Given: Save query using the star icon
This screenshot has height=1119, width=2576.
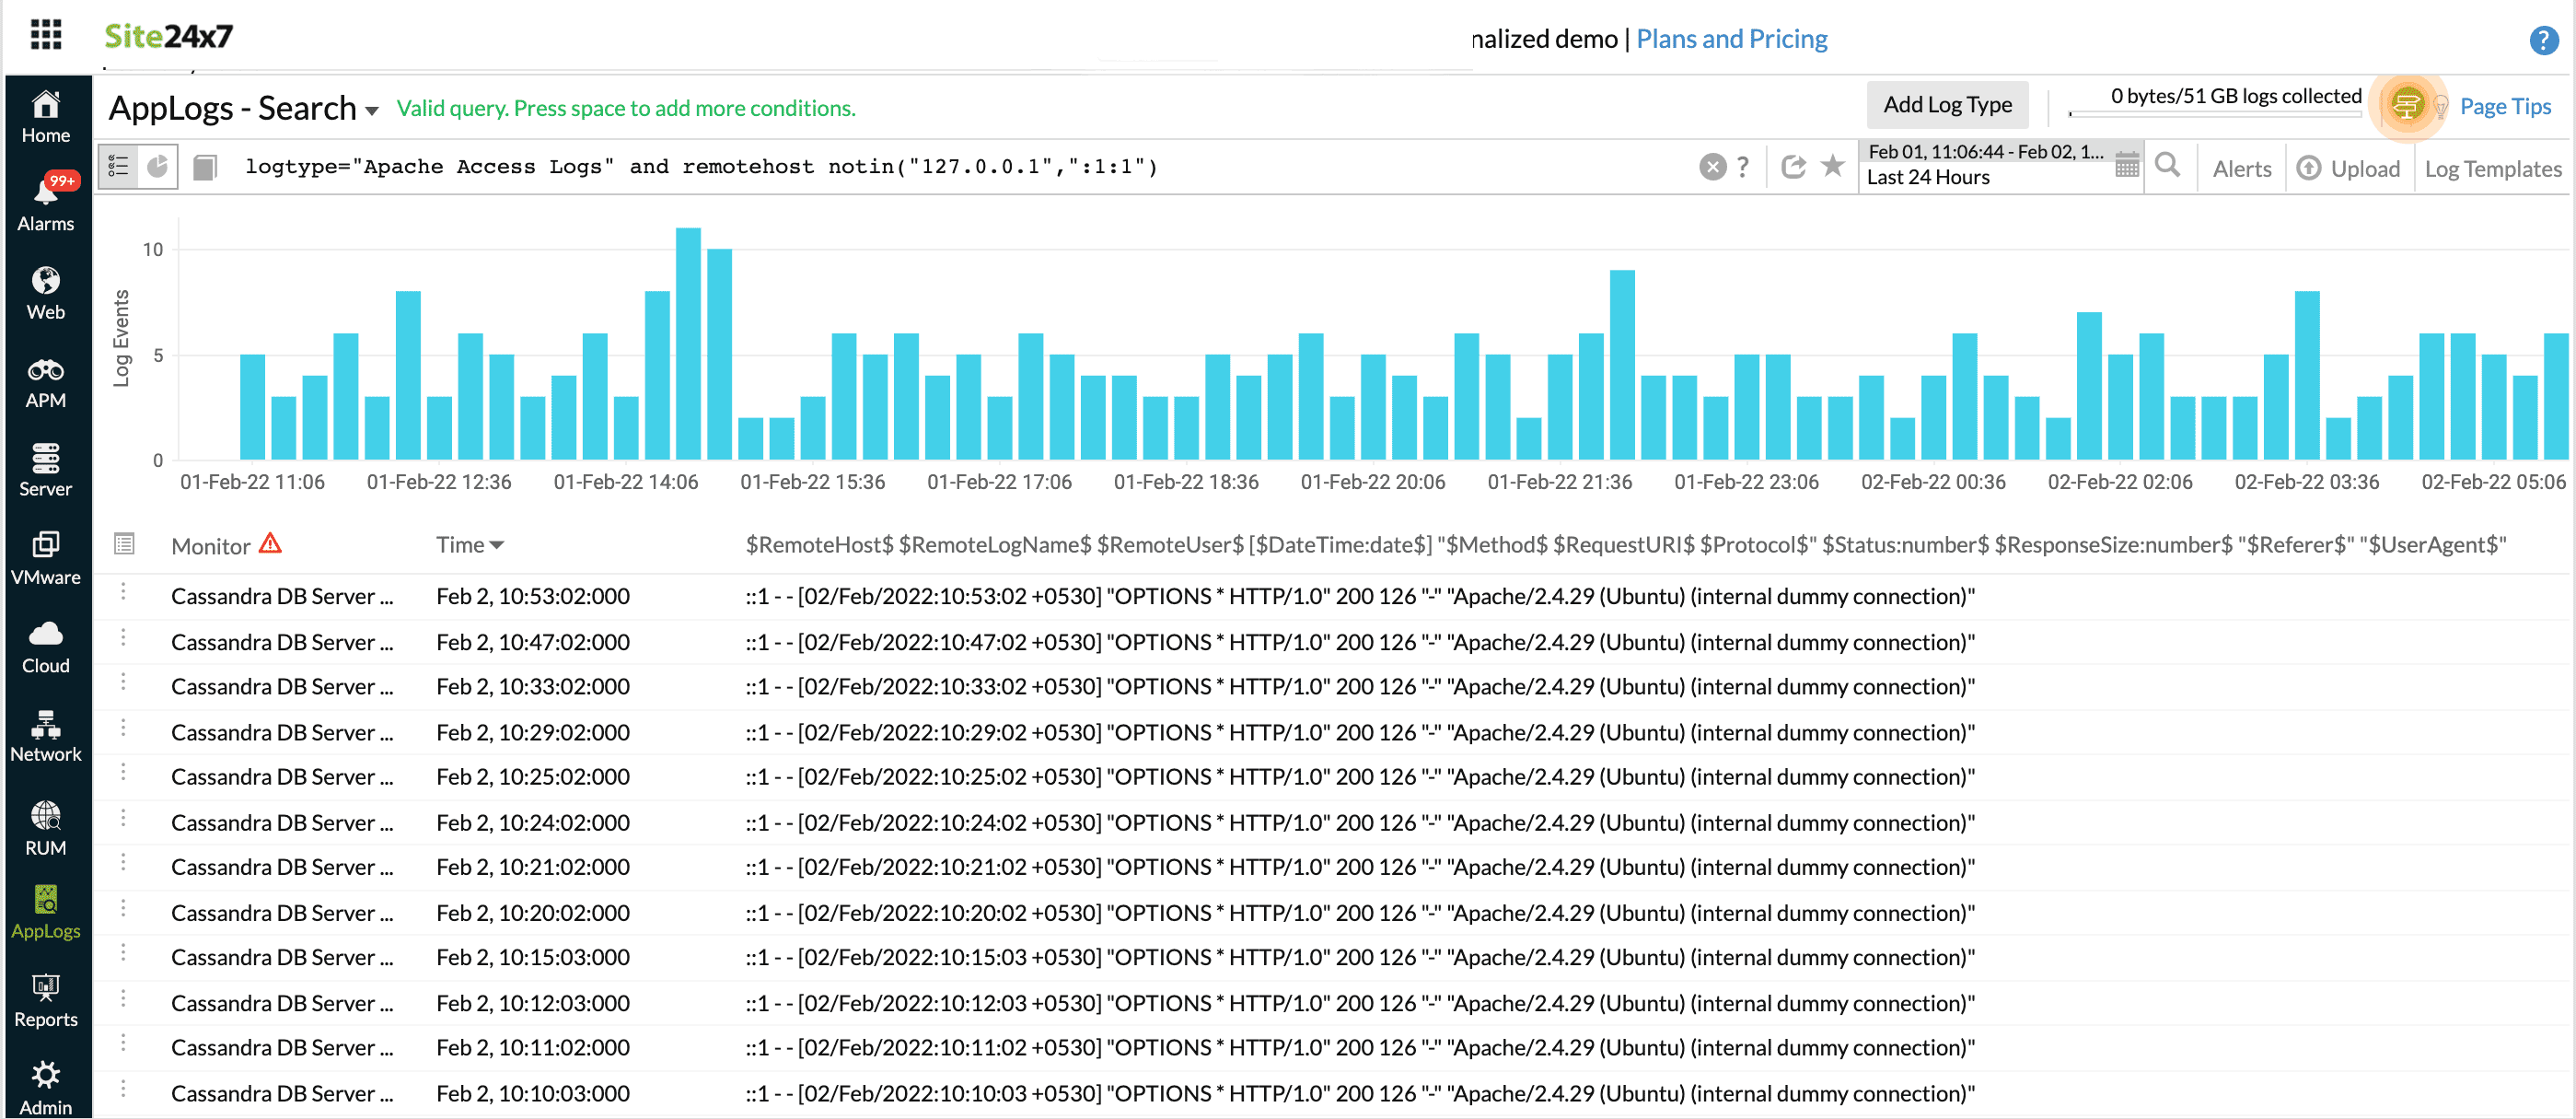Looking at the screenshot, I should click(x=1832, y=166).
